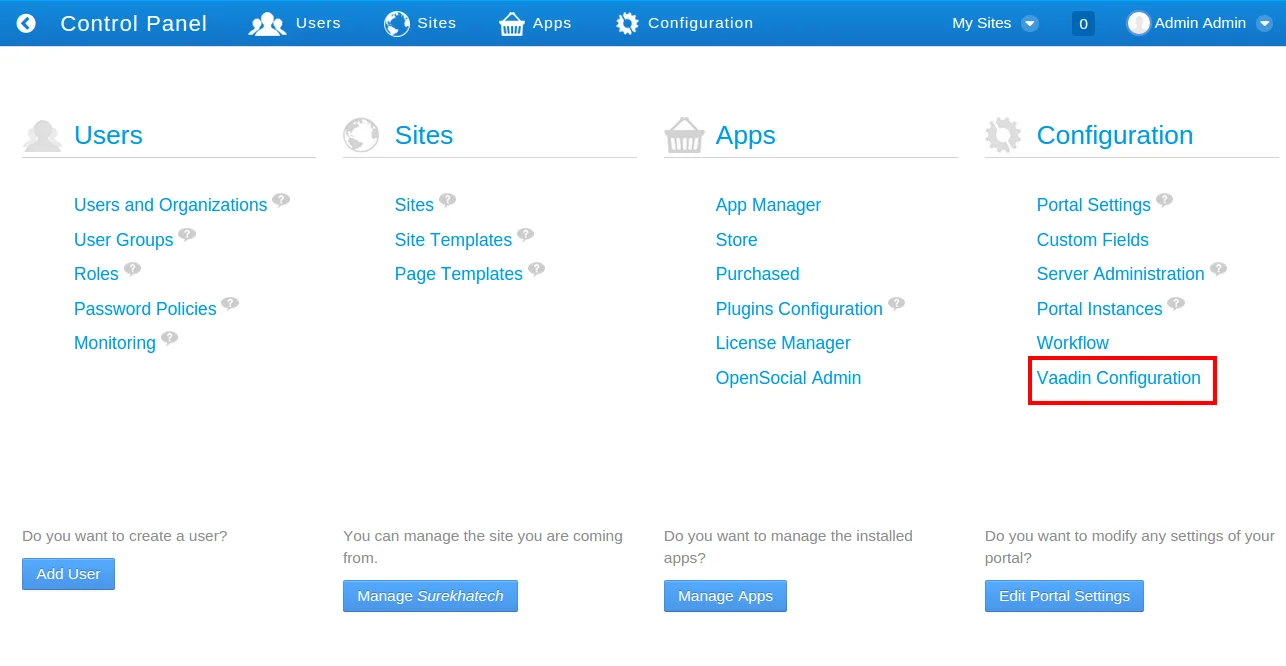Open Vaadin Configuration
The image size is (1286, 666).
[1118, 378]
